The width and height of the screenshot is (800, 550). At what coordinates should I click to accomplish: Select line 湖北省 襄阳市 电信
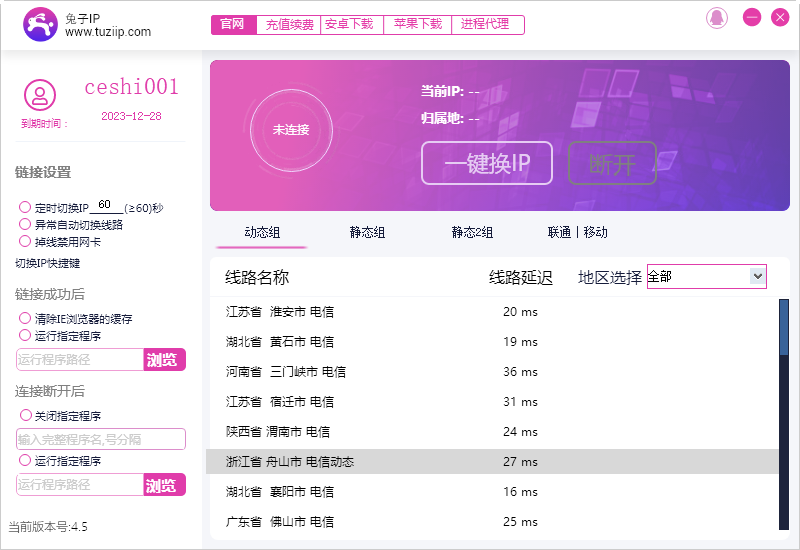(492, 492)
